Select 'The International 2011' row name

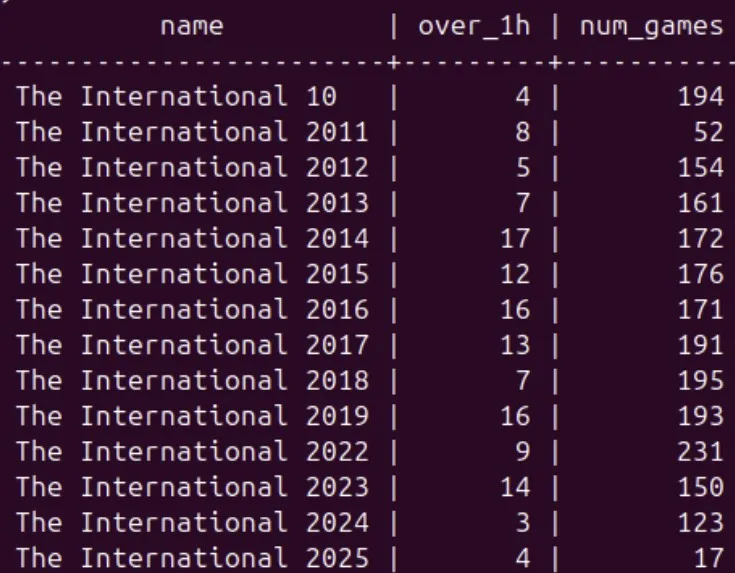(x=192, y=132)
